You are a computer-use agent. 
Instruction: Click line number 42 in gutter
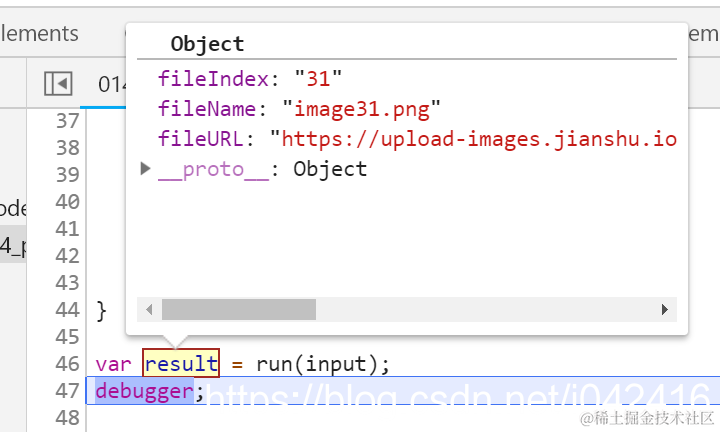[68, 256]
